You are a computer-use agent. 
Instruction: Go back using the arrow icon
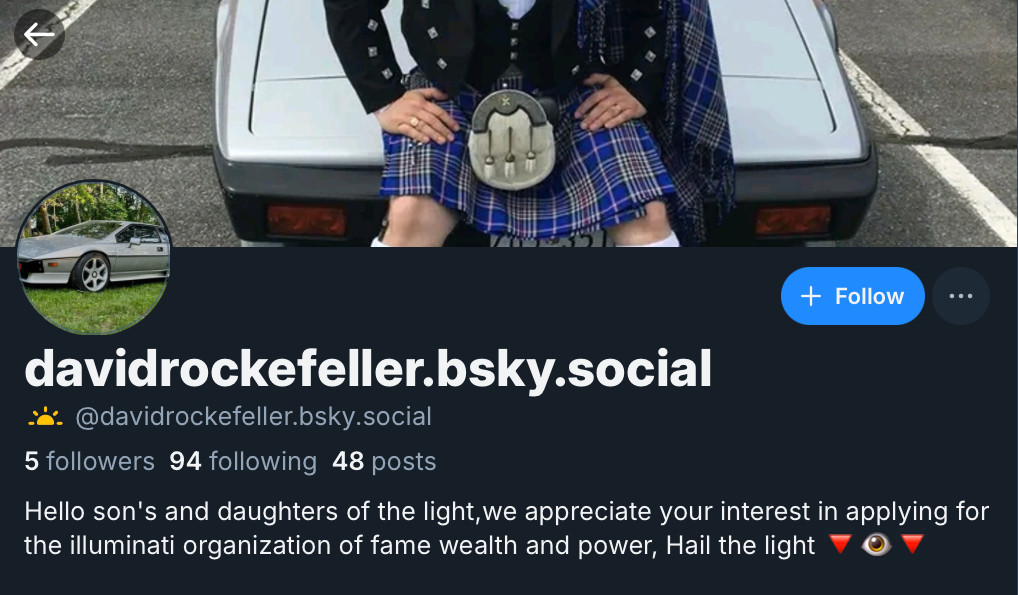click(39, 34)
